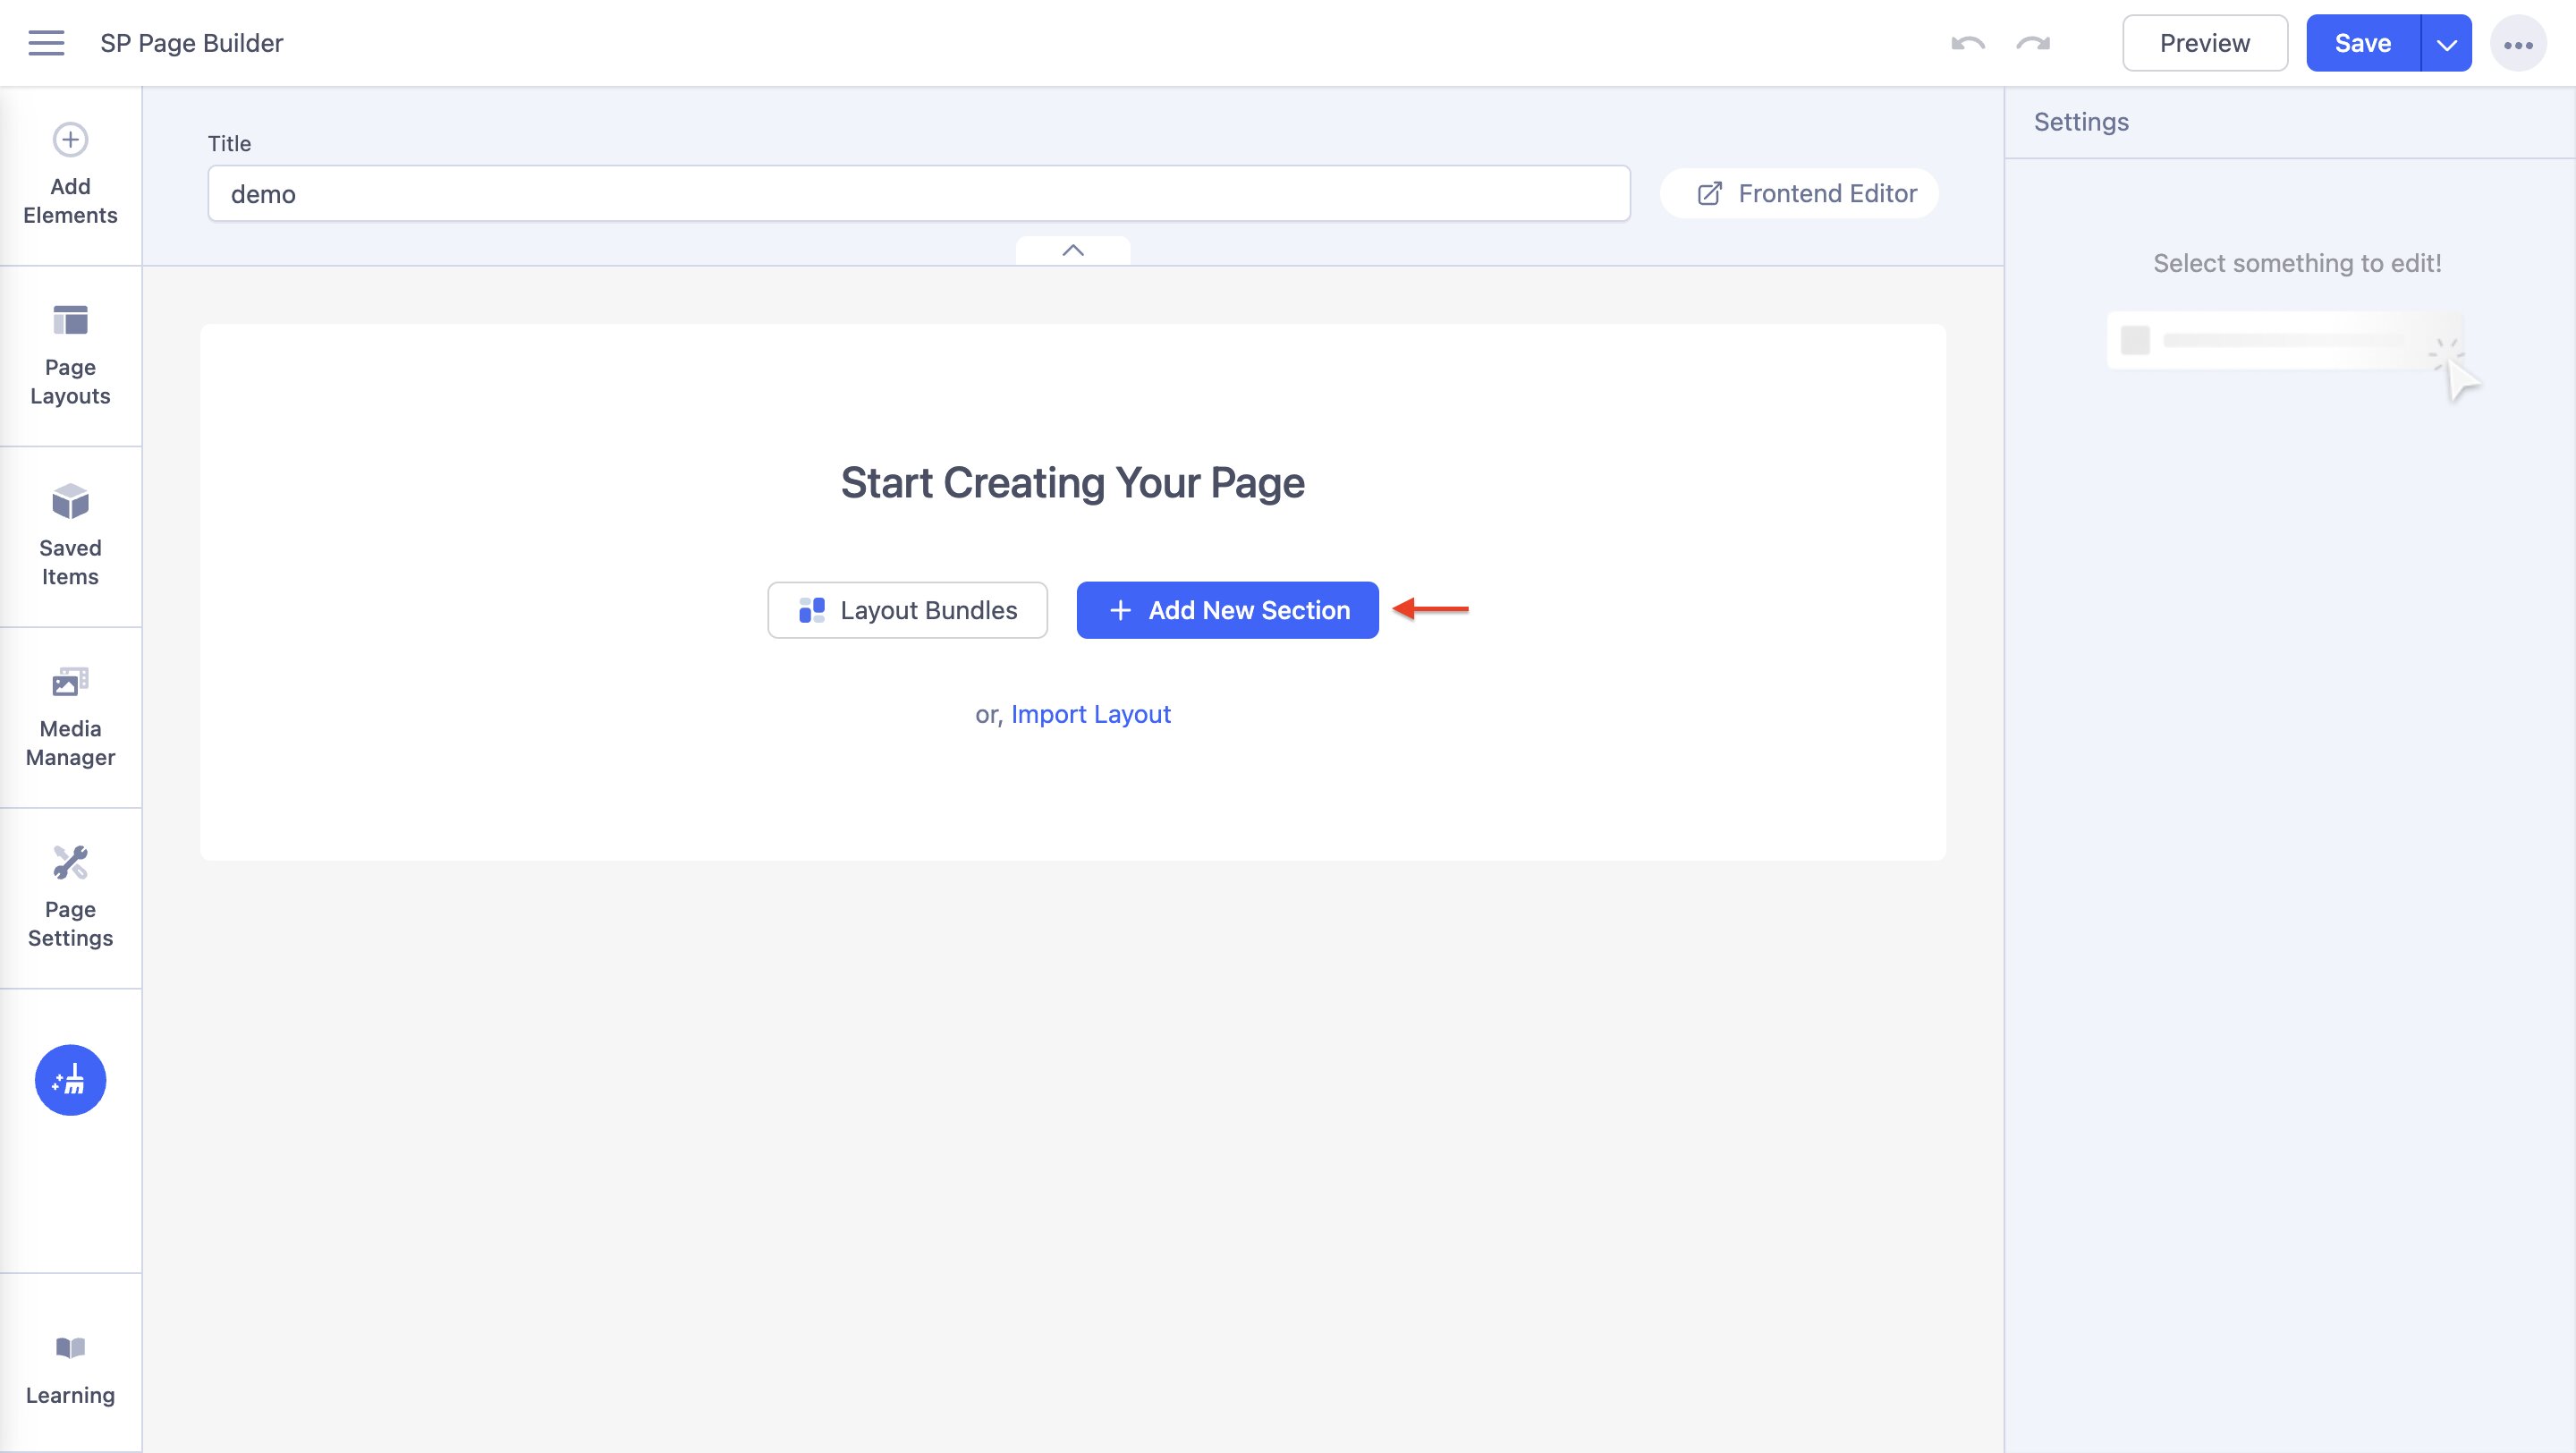This screenshot has height=1453, width=2576.
Task: Click the Preview button
Action: click(2204, 43)
